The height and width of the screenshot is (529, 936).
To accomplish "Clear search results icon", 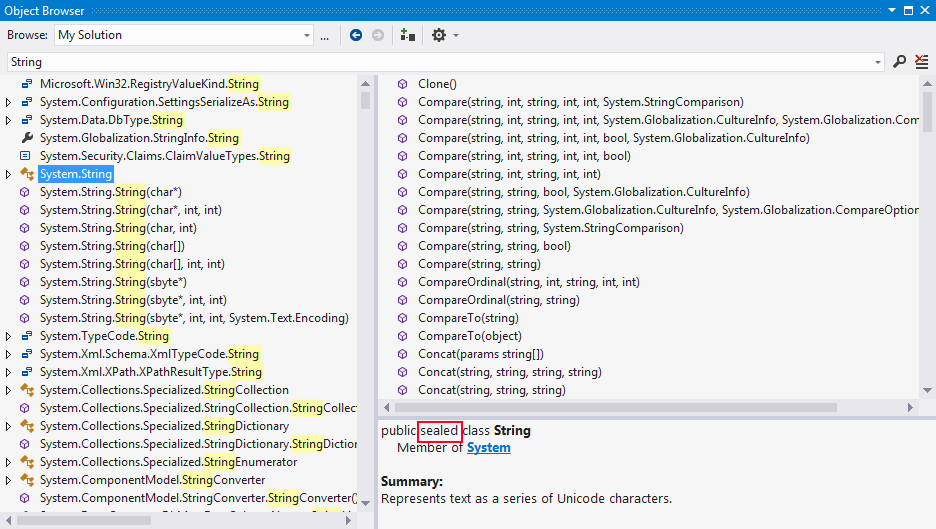I will point(922,61).
